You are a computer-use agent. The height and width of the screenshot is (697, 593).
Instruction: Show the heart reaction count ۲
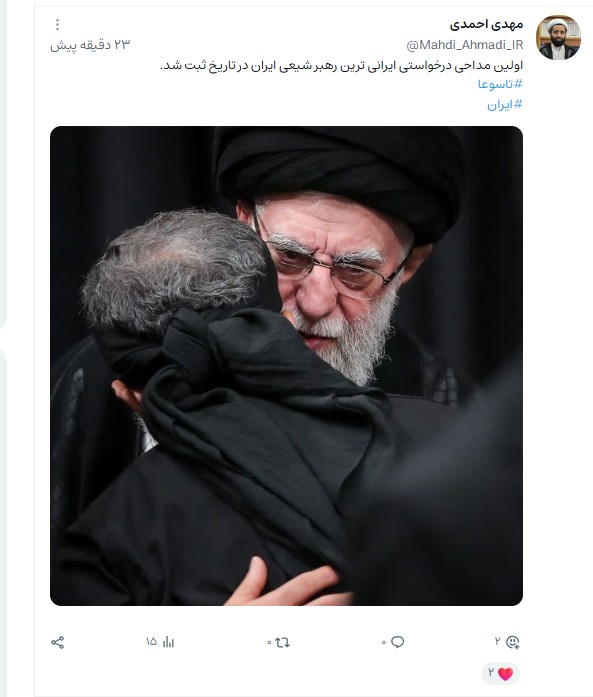[491, 672]
